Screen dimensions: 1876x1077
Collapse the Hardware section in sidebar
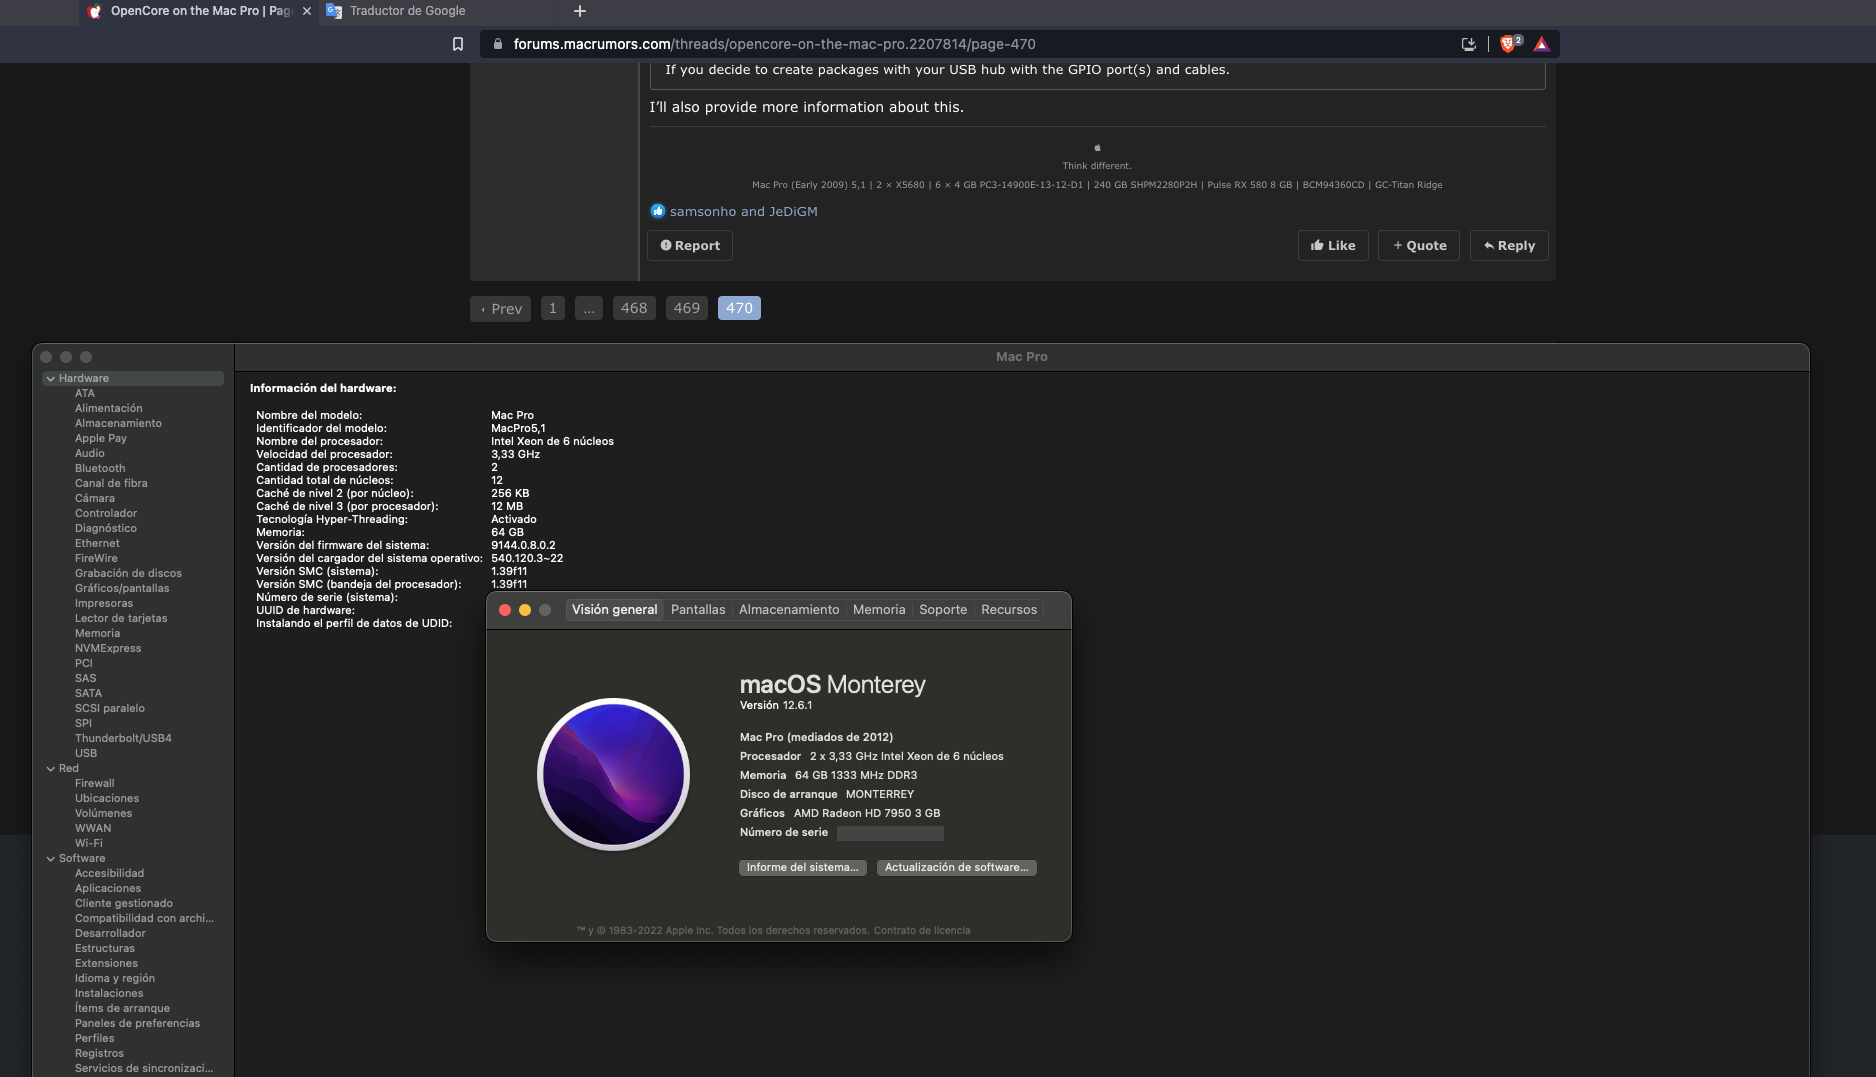pos(50,379)
